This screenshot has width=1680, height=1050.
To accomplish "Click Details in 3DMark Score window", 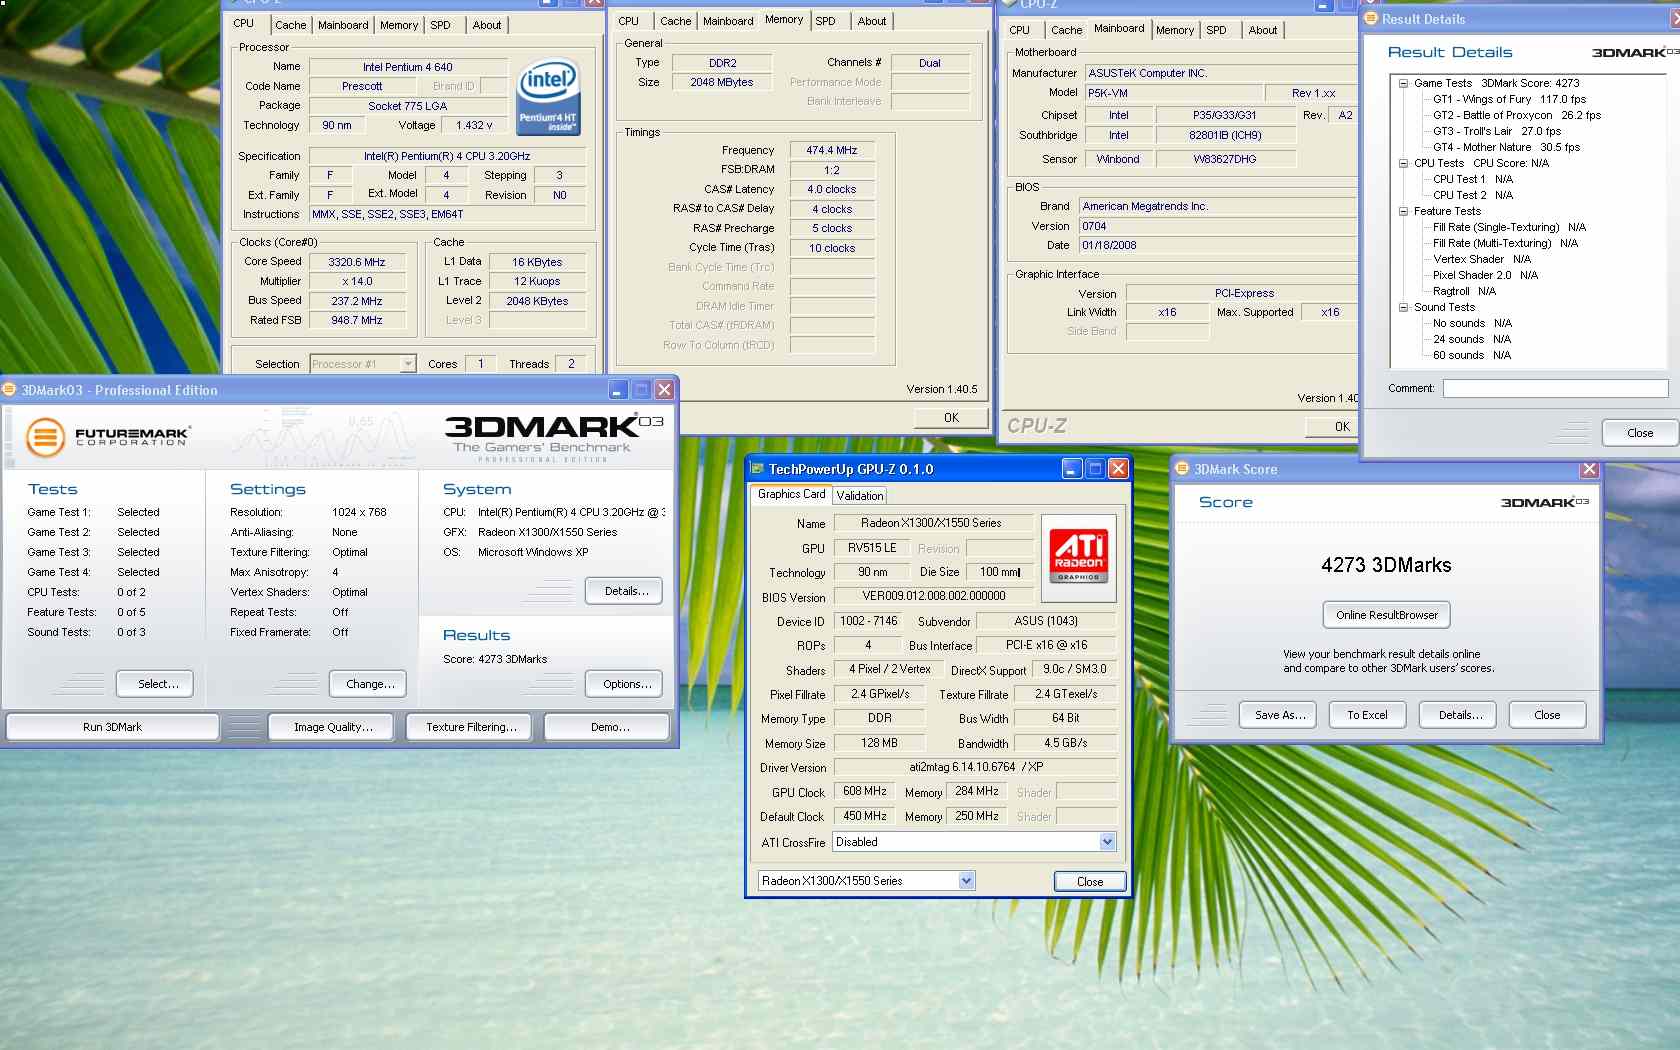I will [1460, 715].
